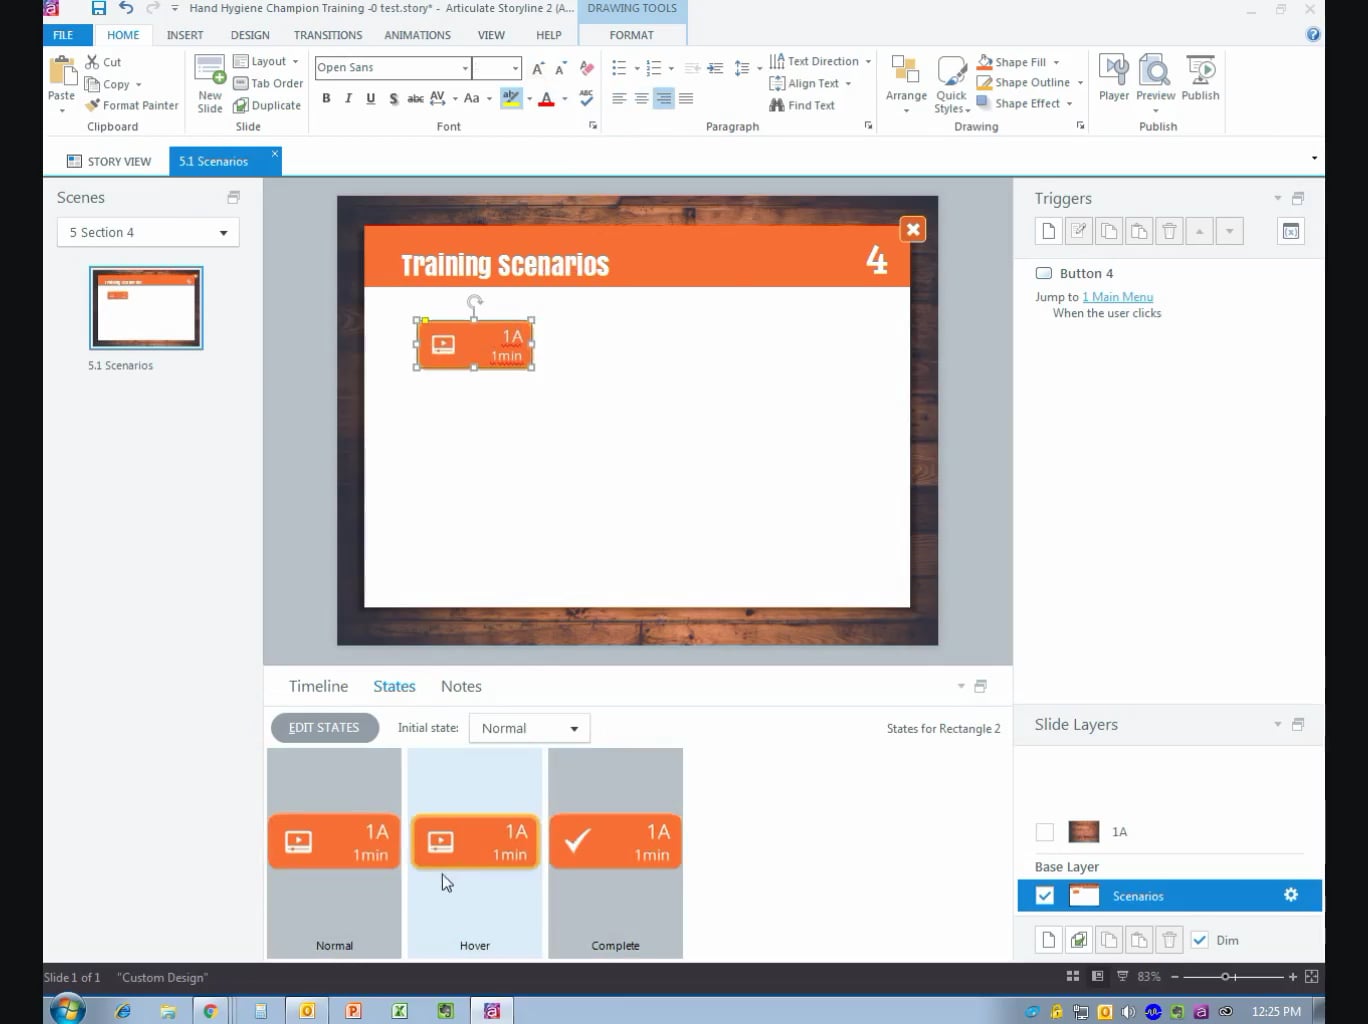
Task: Switch to the INSERT ribbon tab
Action: [x=185, y=35]
